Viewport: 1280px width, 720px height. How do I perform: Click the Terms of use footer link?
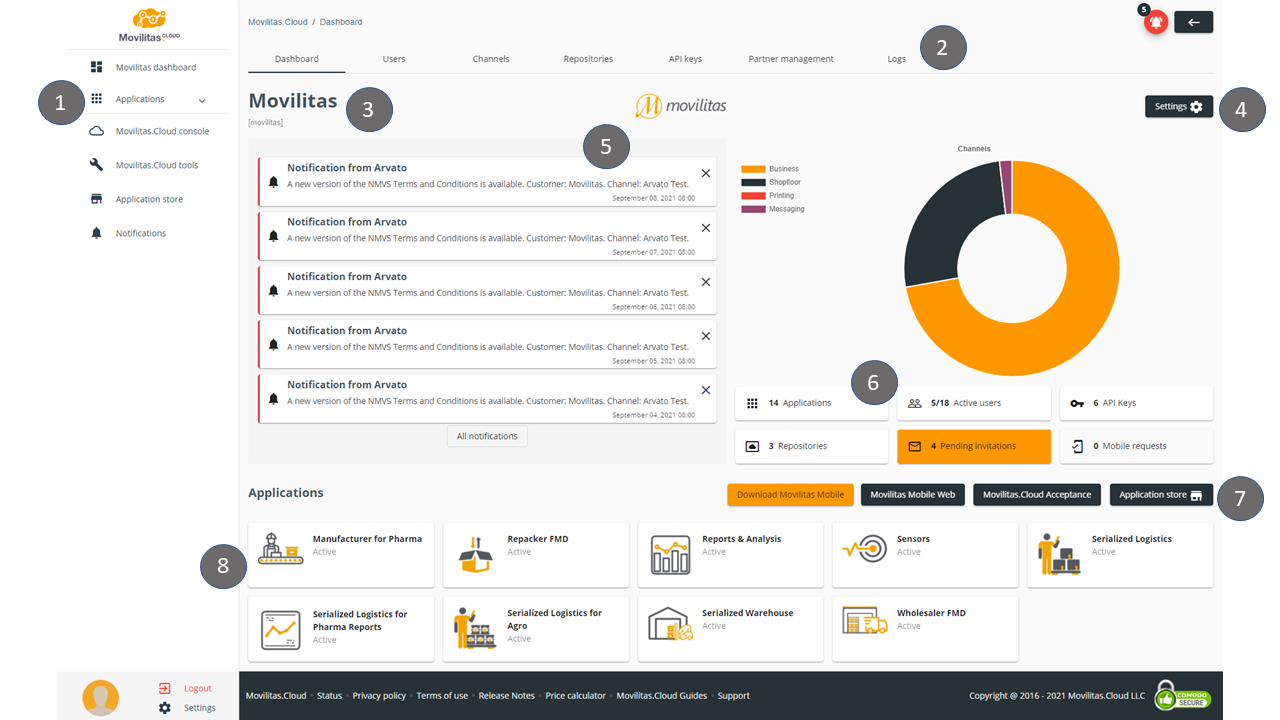click(442, 696)
